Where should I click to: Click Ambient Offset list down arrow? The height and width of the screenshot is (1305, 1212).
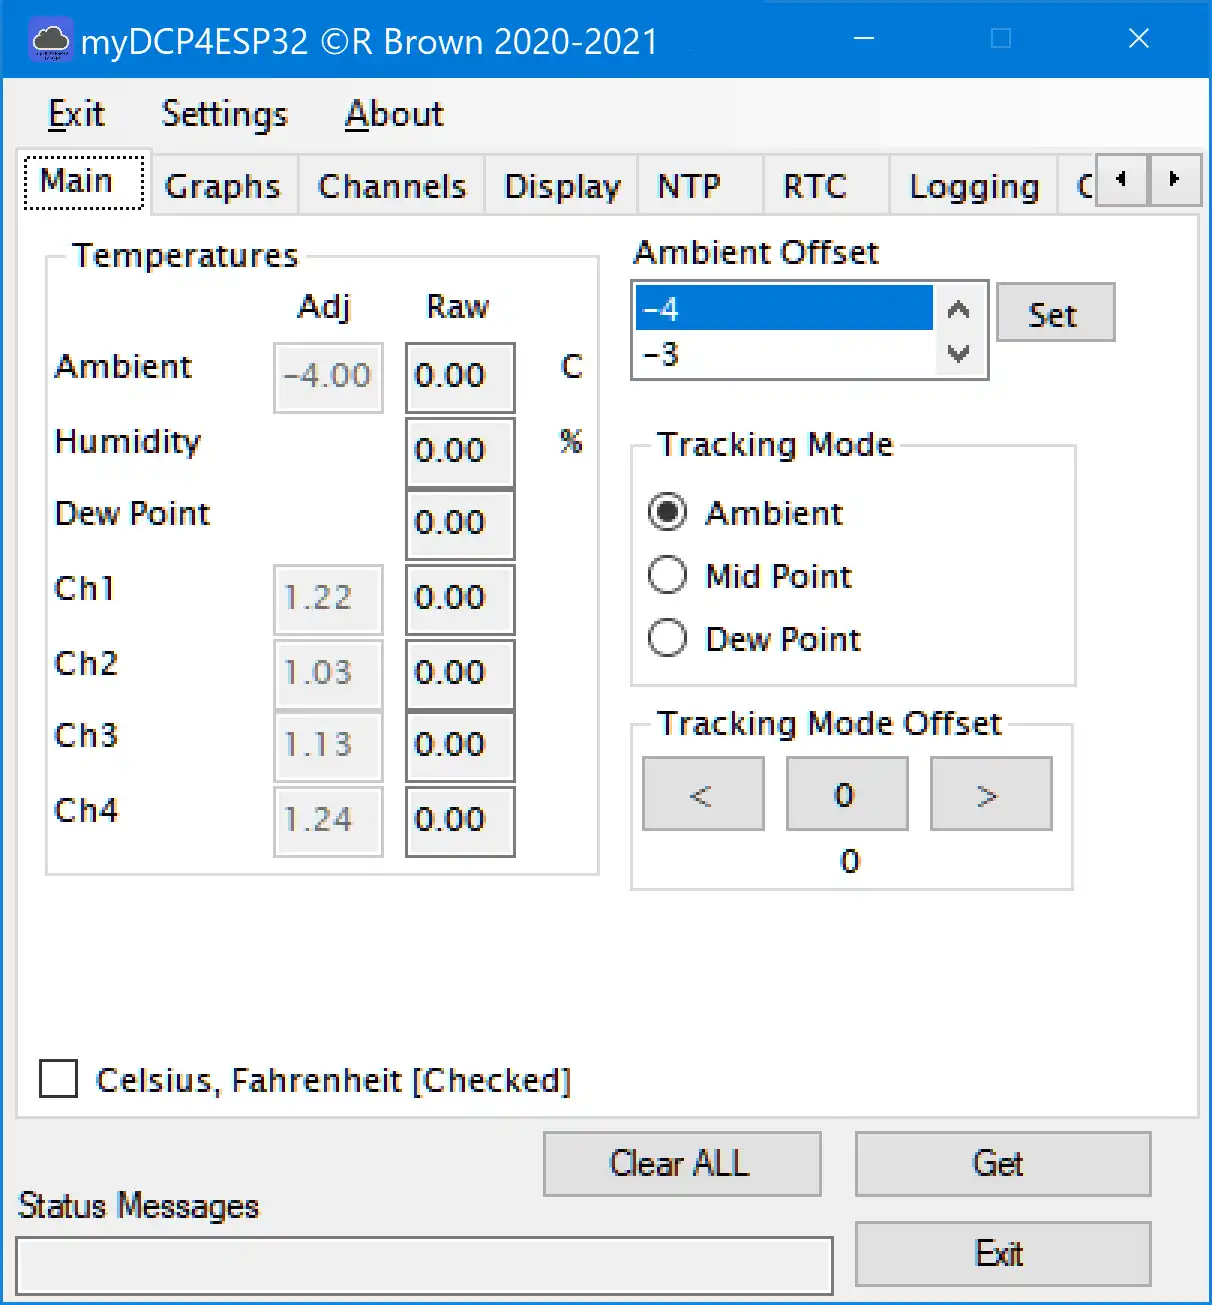[958, 353]
